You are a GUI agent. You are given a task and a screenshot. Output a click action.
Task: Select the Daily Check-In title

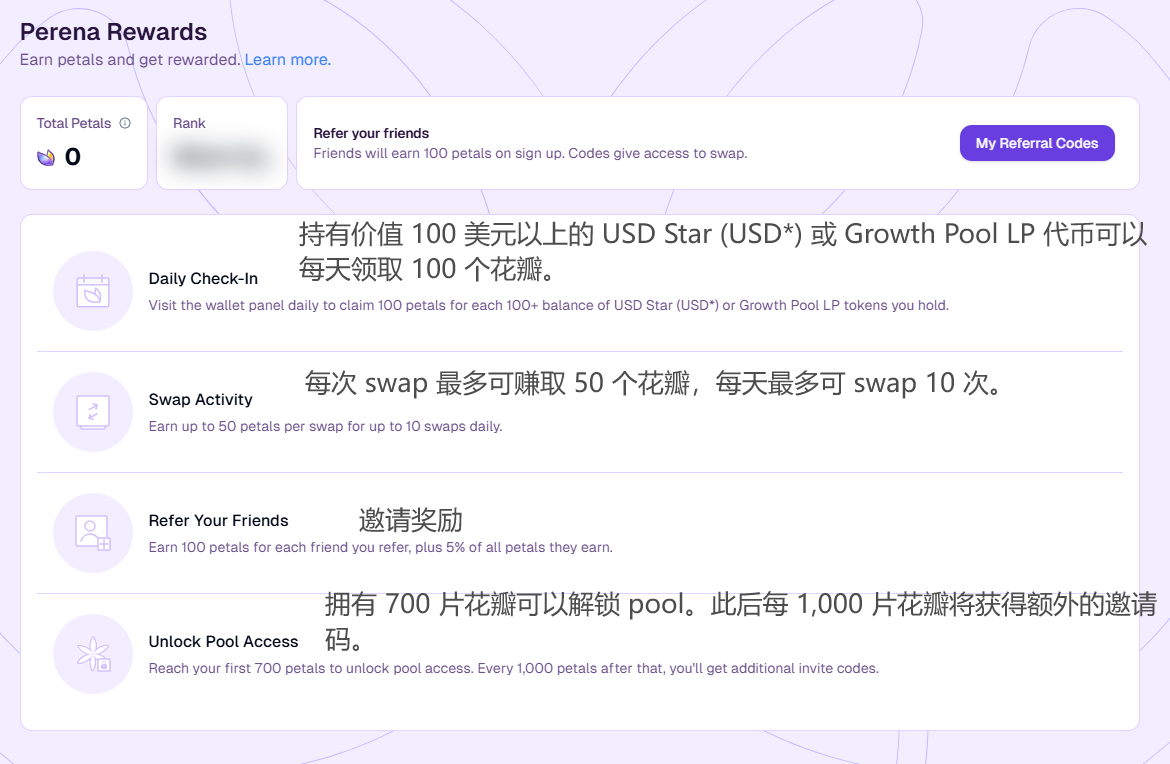(x=203, y=279)
